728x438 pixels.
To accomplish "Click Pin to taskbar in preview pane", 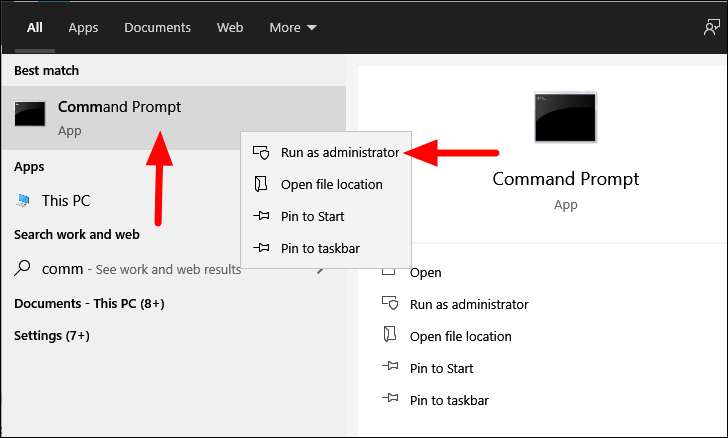I will click(449, 401).
